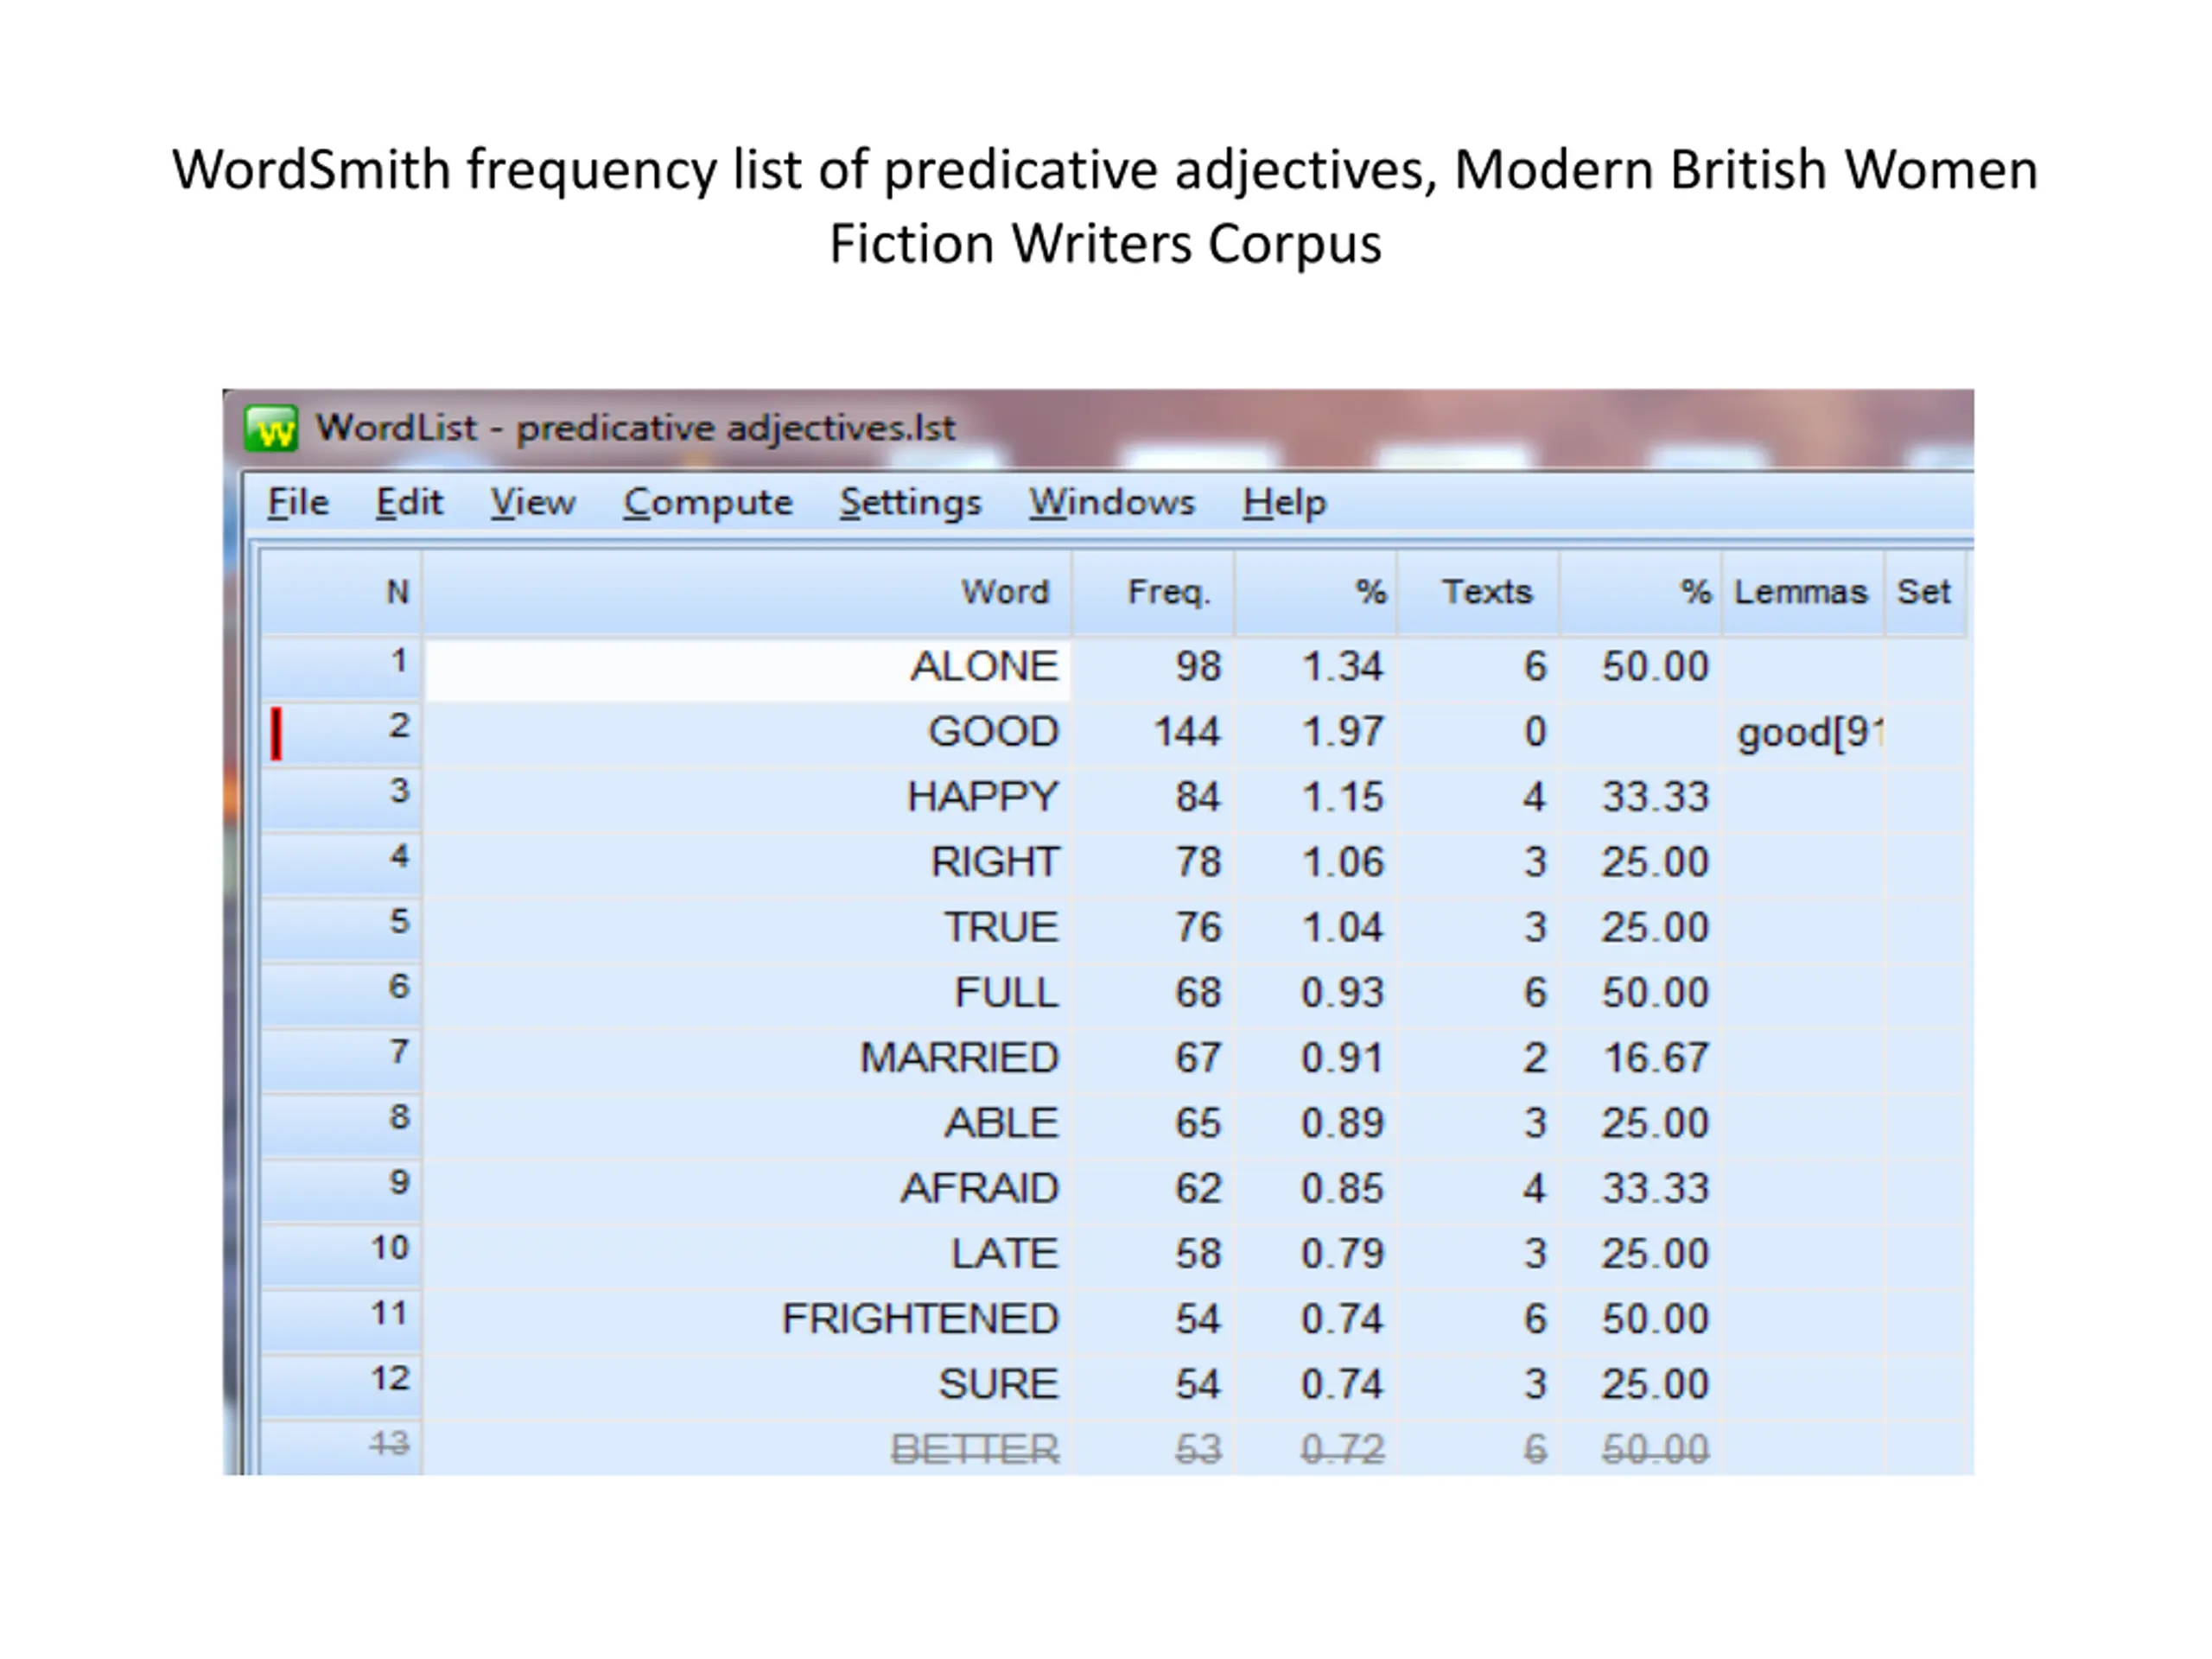Select the word FRIGHTENED

click(920, 1319)
